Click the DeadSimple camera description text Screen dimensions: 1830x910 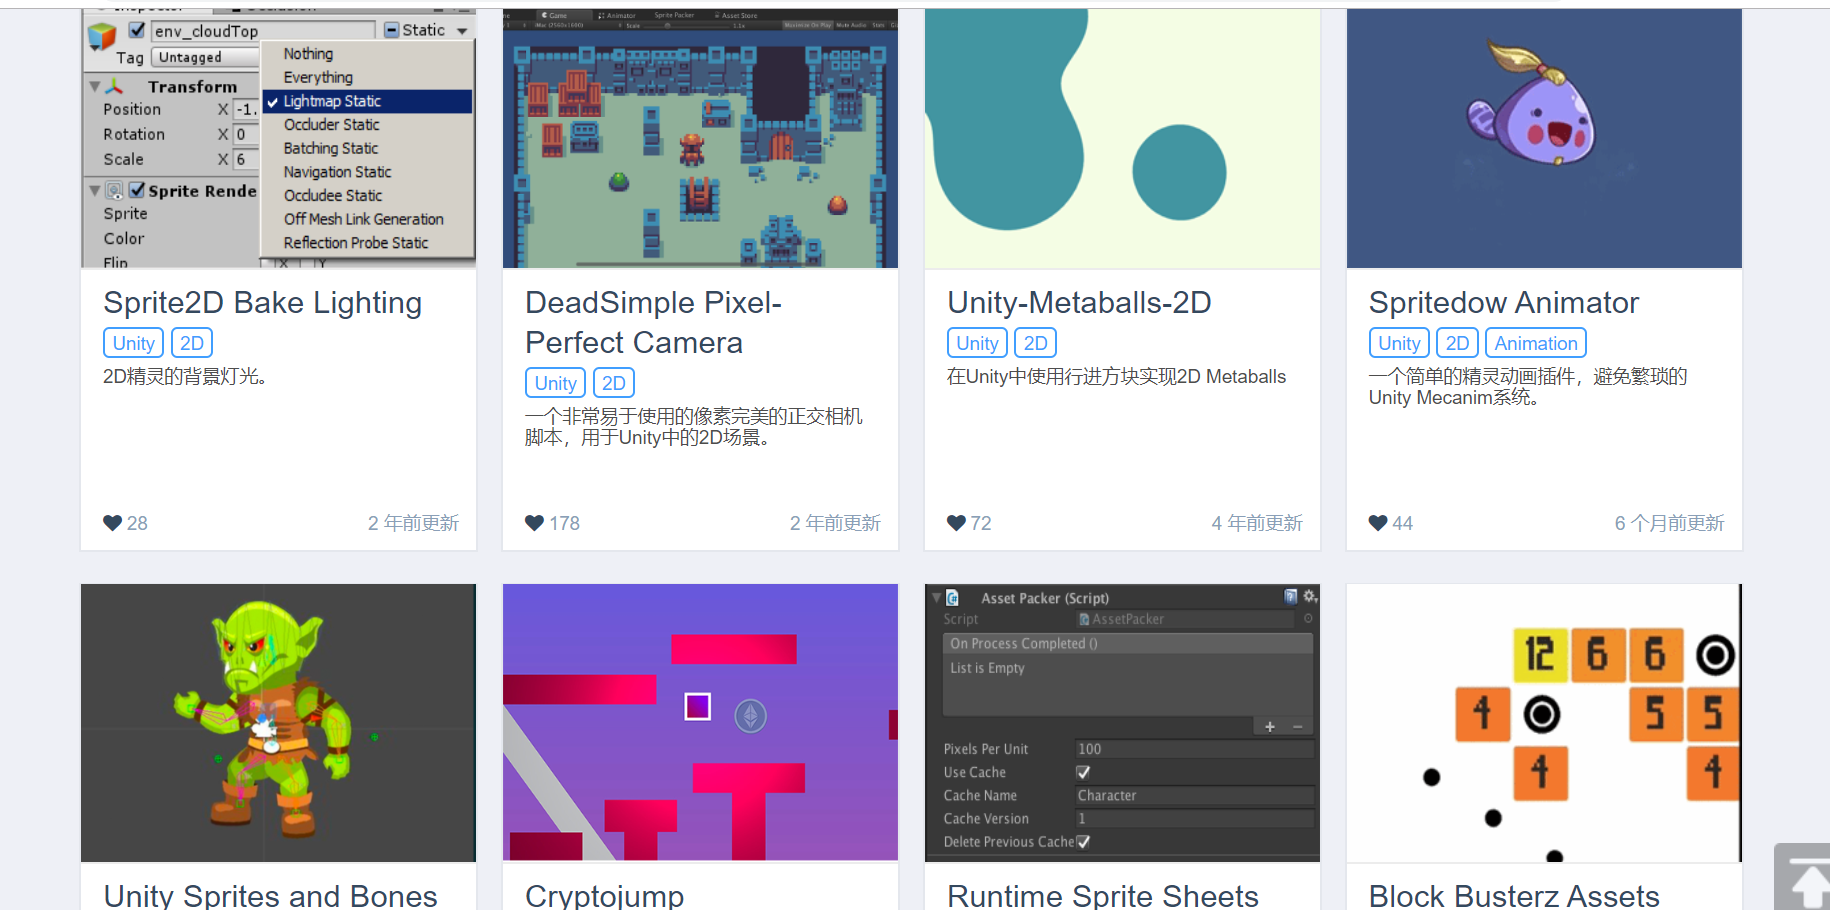tap(694, 427)
